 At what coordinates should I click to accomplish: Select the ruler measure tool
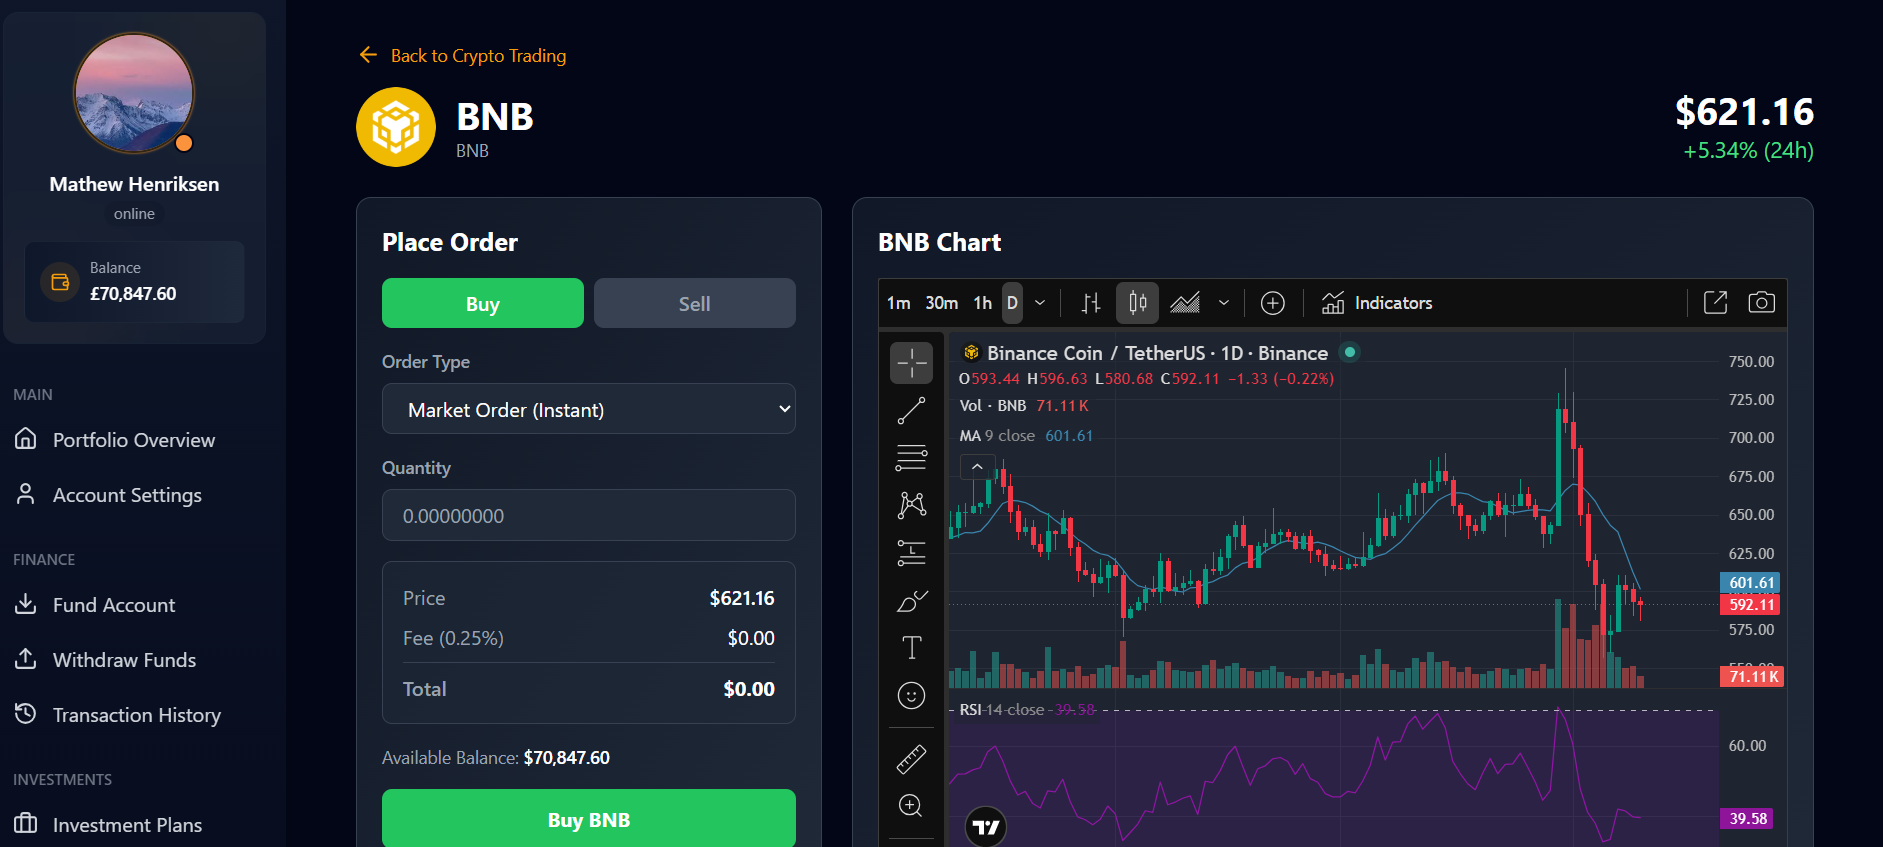(x=911, y=760)
